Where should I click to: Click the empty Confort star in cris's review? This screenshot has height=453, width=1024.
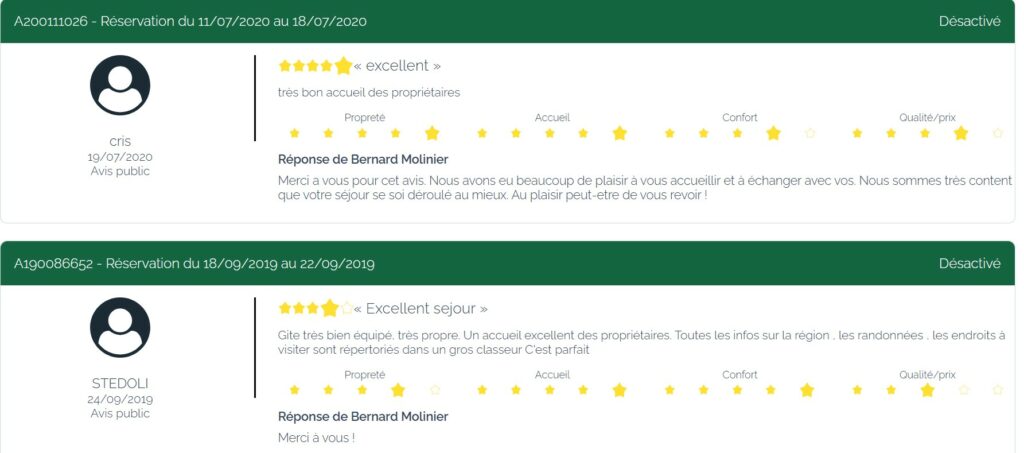[x=810, y=133]
